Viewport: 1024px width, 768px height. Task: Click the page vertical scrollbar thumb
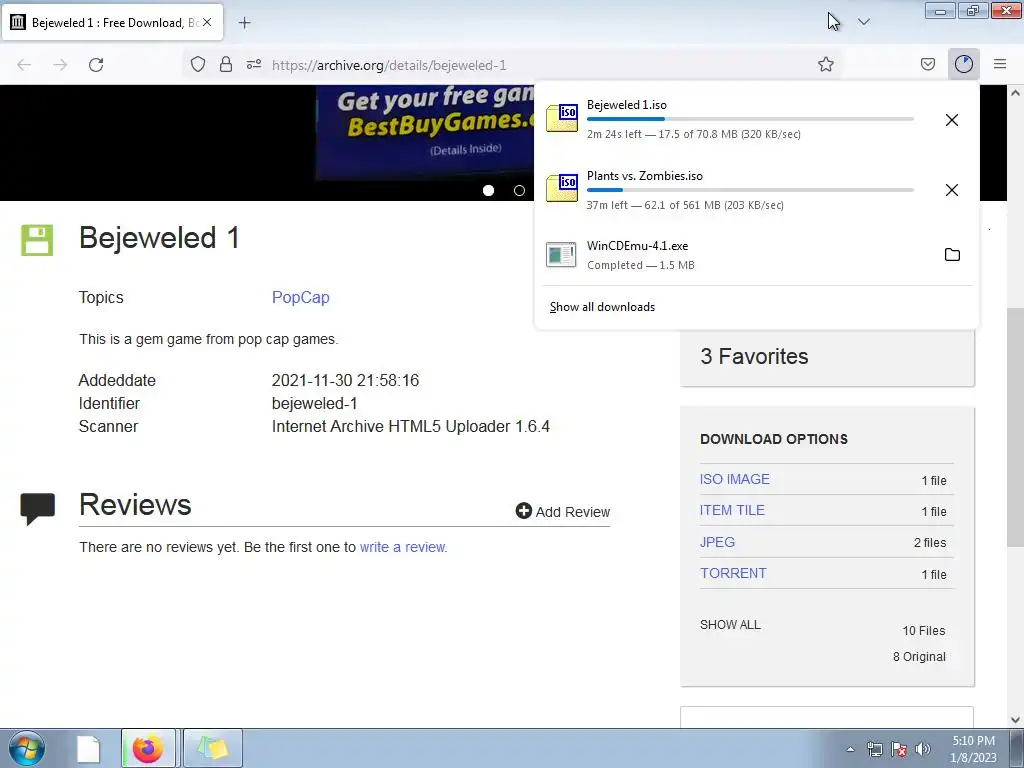click(1015, 427)
